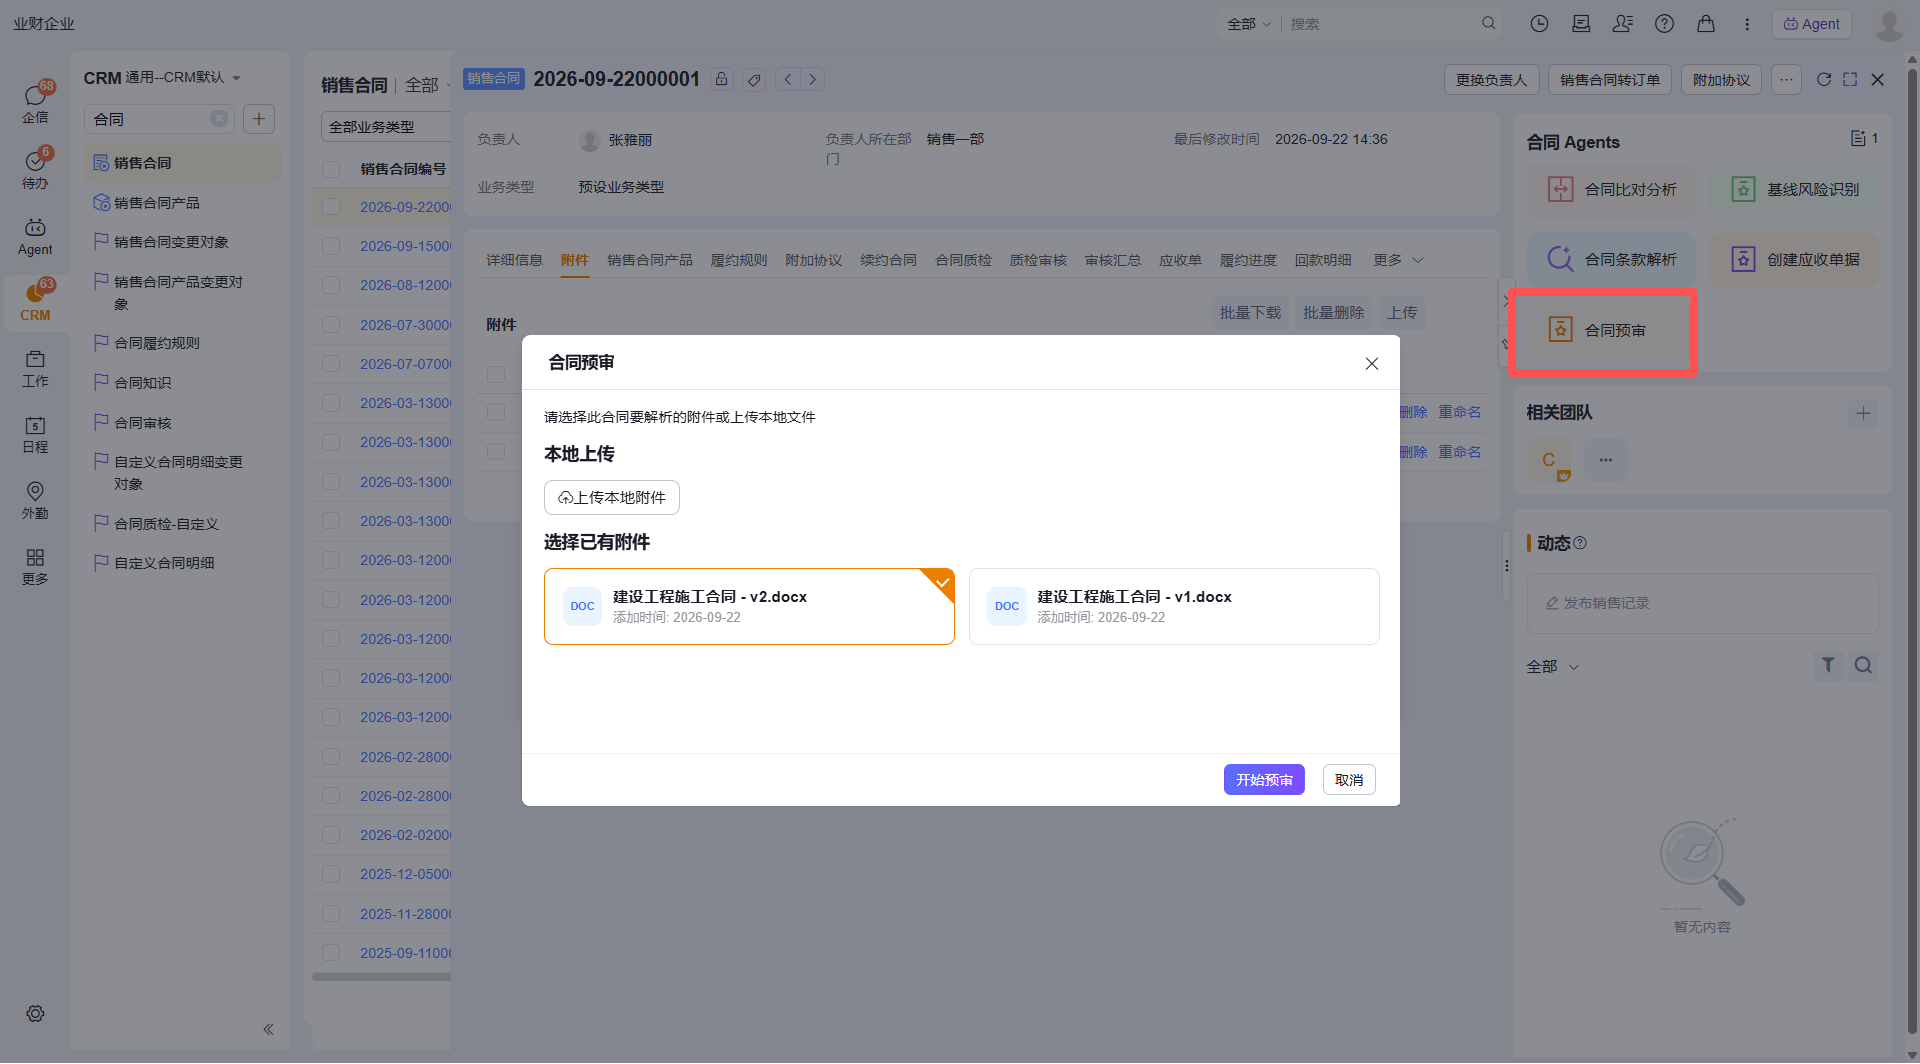Screen dimensions: 1920x1064
Task: Open the 日程 calendar sidebar icon
Action: pos(35,434)
